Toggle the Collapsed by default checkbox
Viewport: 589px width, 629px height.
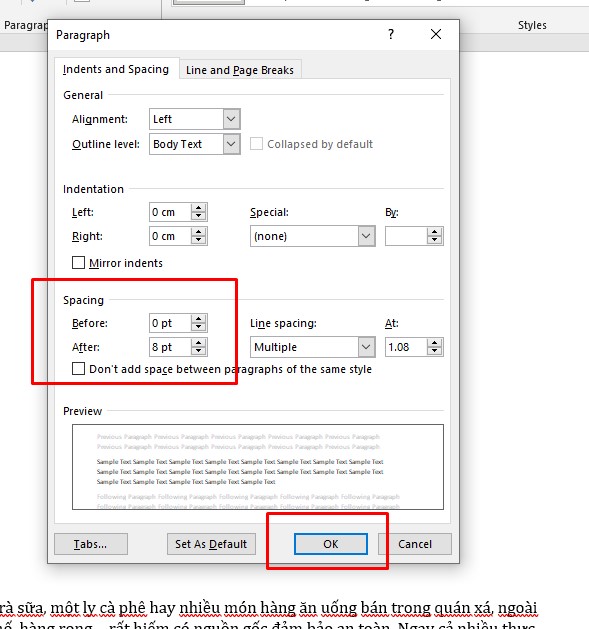[x=256, y=144]
